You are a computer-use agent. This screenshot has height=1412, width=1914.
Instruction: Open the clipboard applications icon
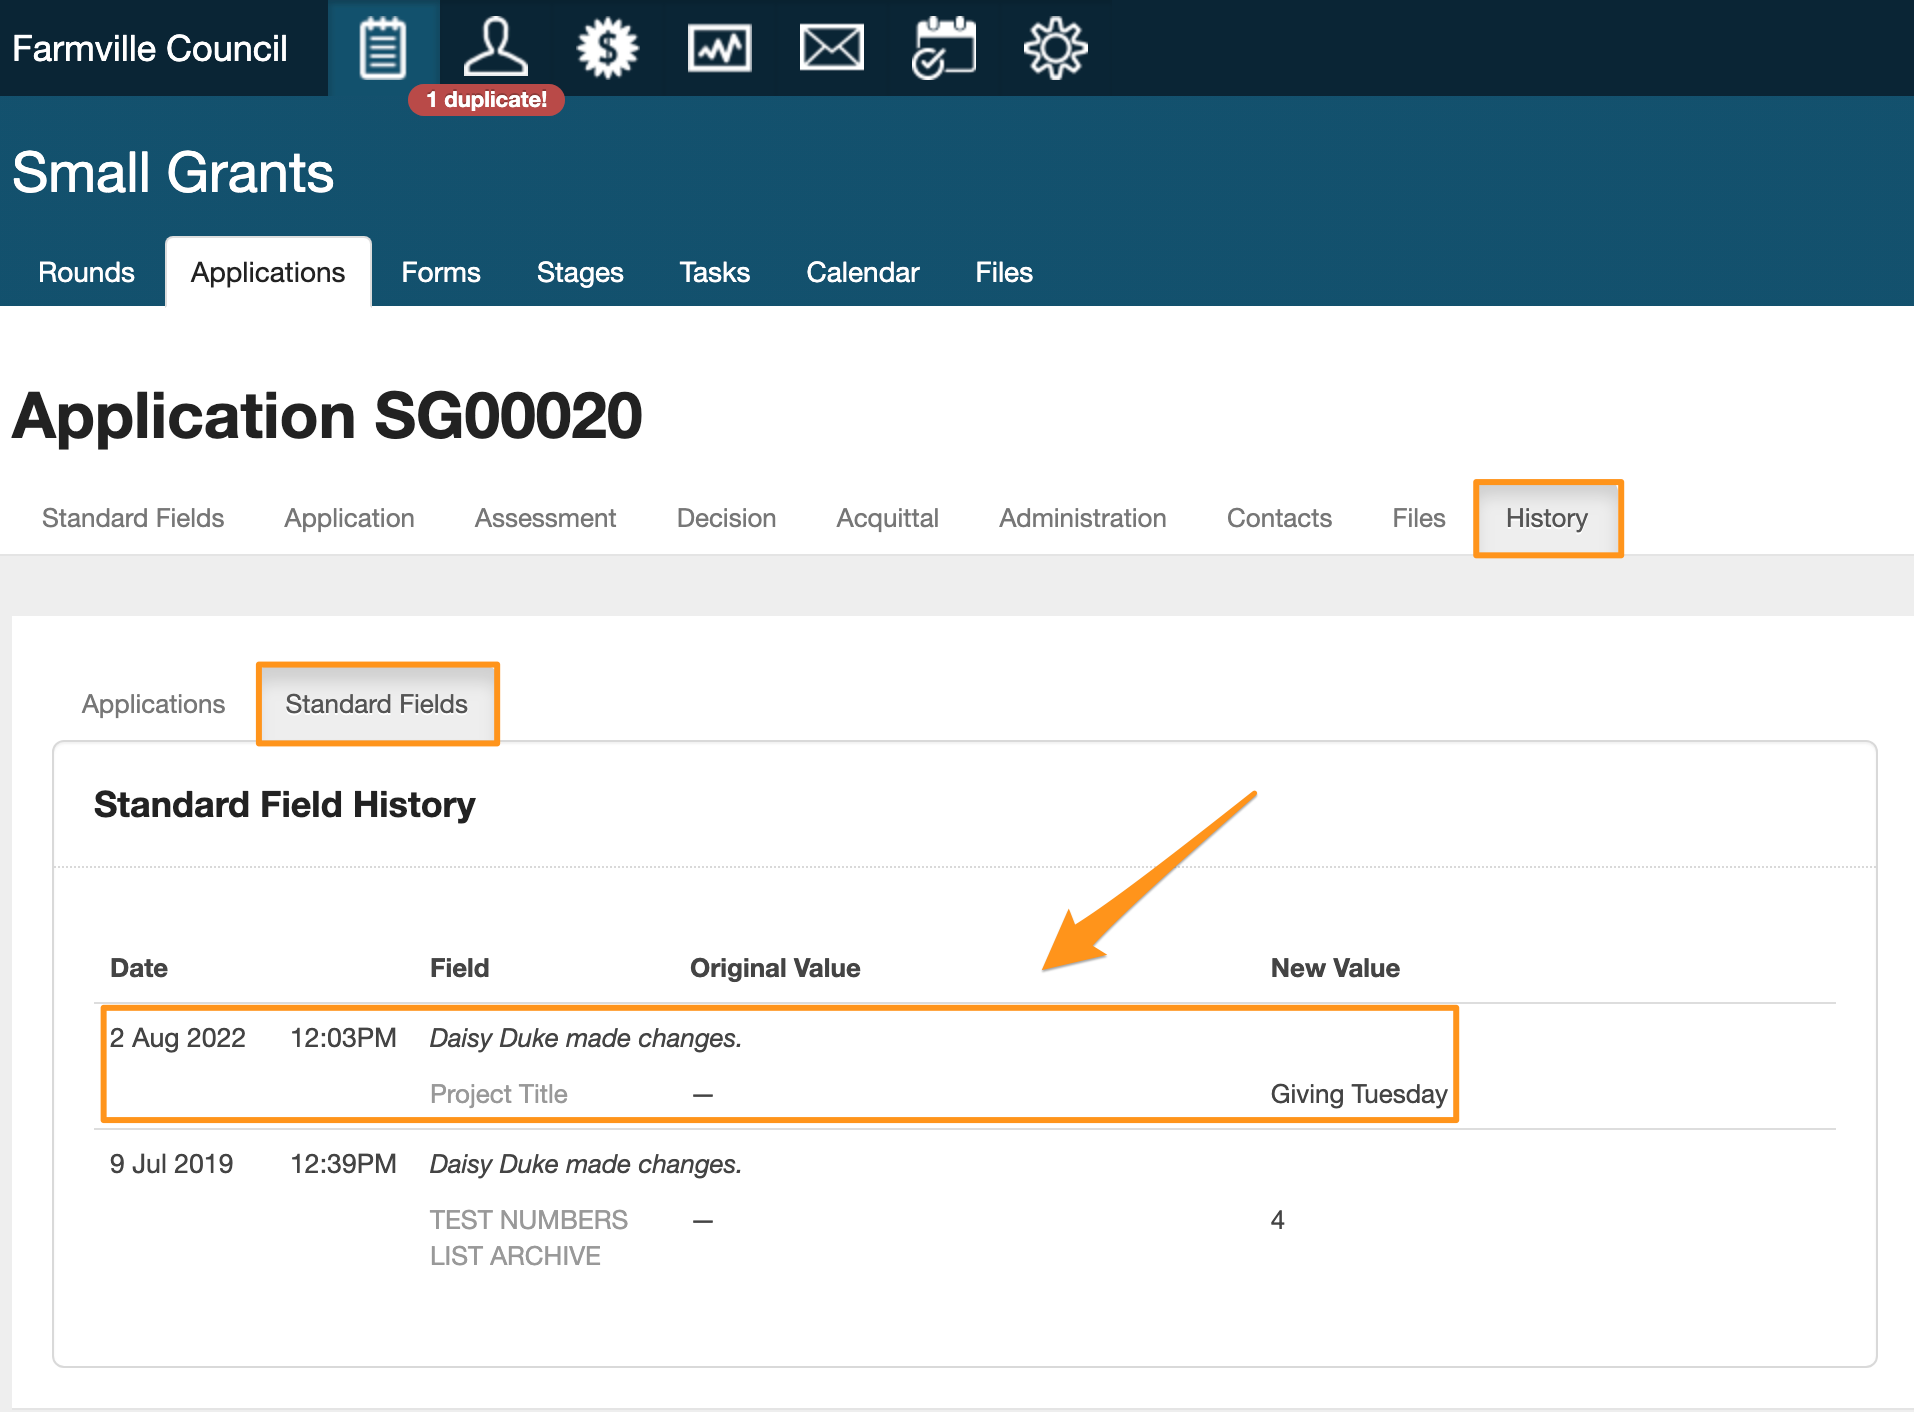point(382,48)
